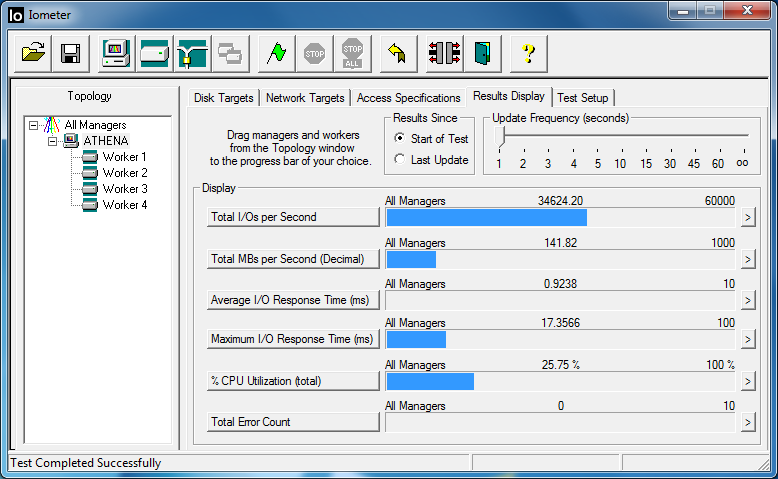Click the 17.3566 maximum response value
This screenshot has height=479, width=778.
tap(560, 323)
